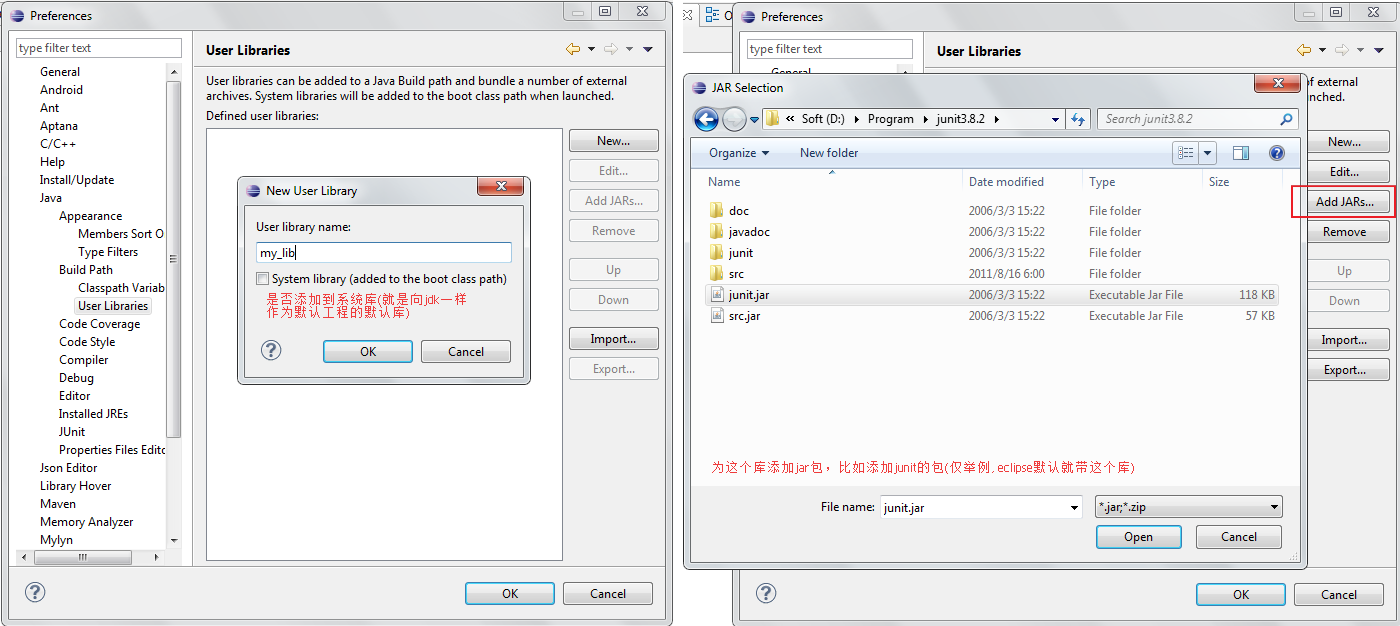Viewport: 1400px width, 626px height.
Task: Click junit3.8.2 in the breadcrumb path
Action: pos(960,119)
